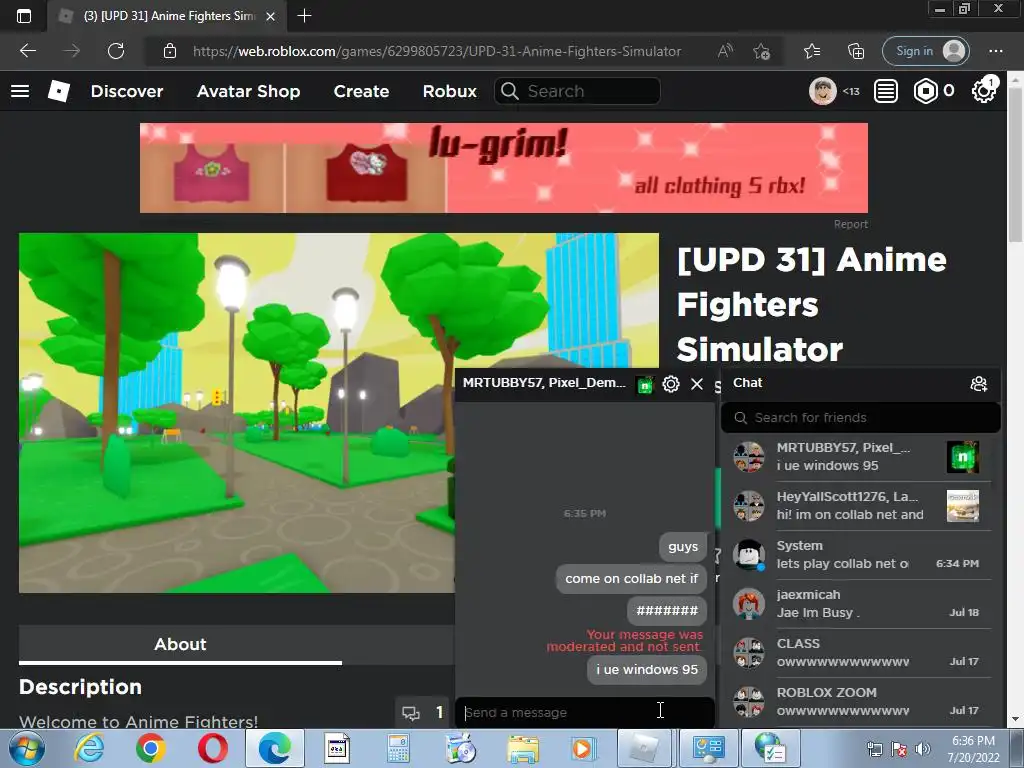
Task: Click the Roblox search field
Action: [x=577, y=91]
